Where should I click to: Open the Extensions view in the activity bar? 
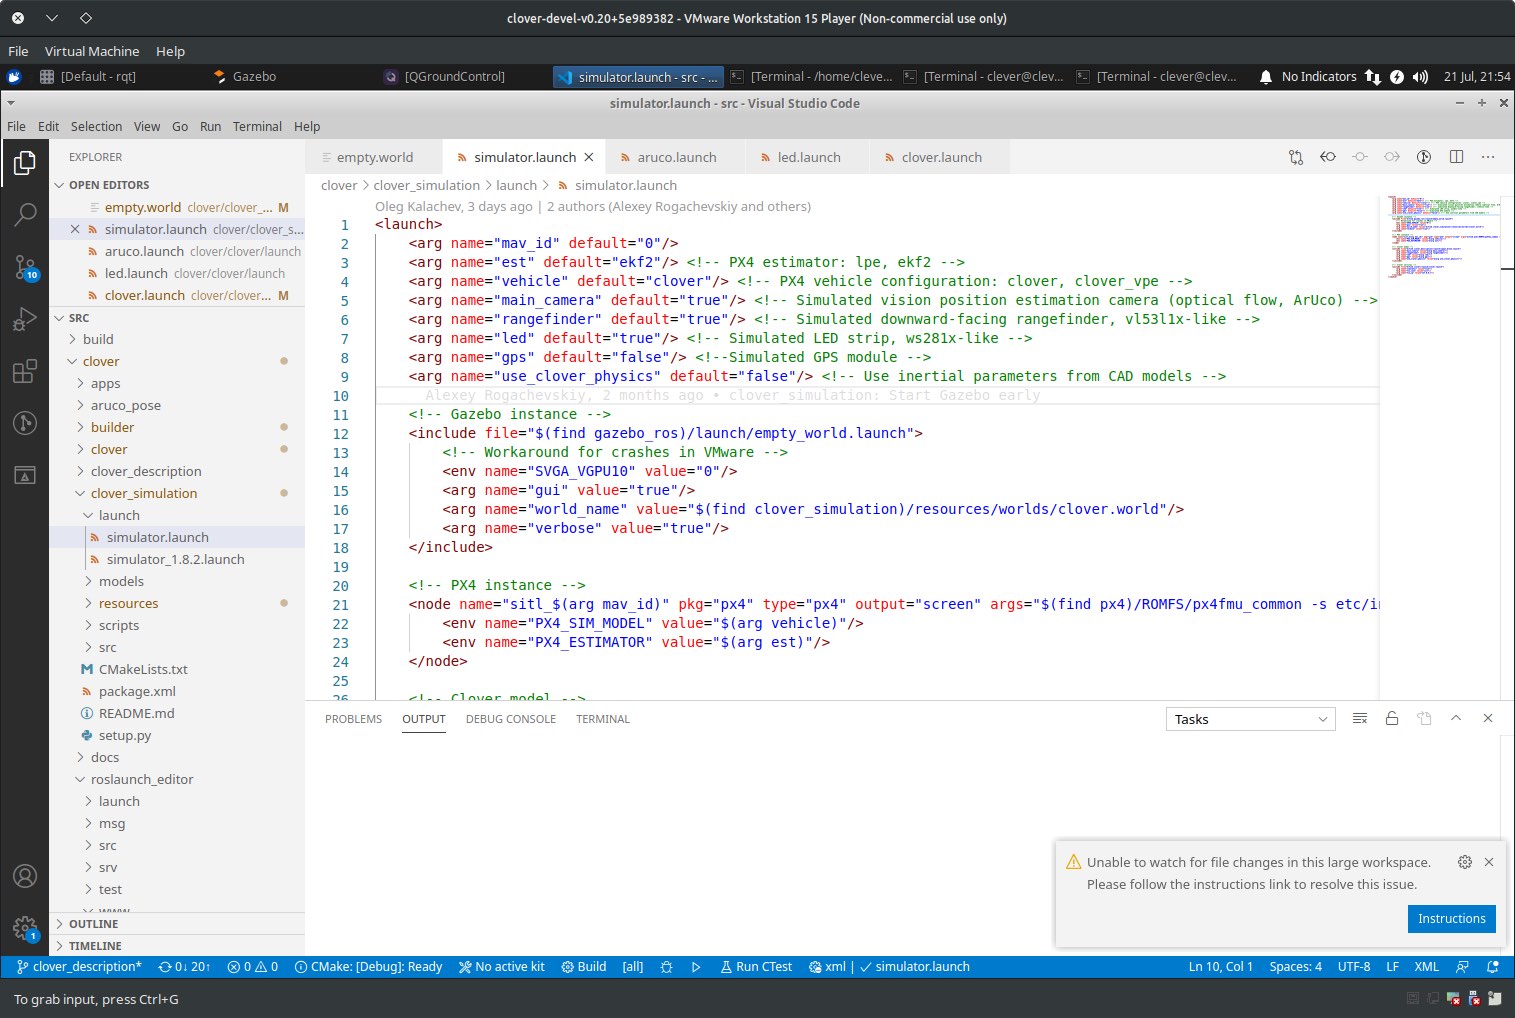(25, 371)
